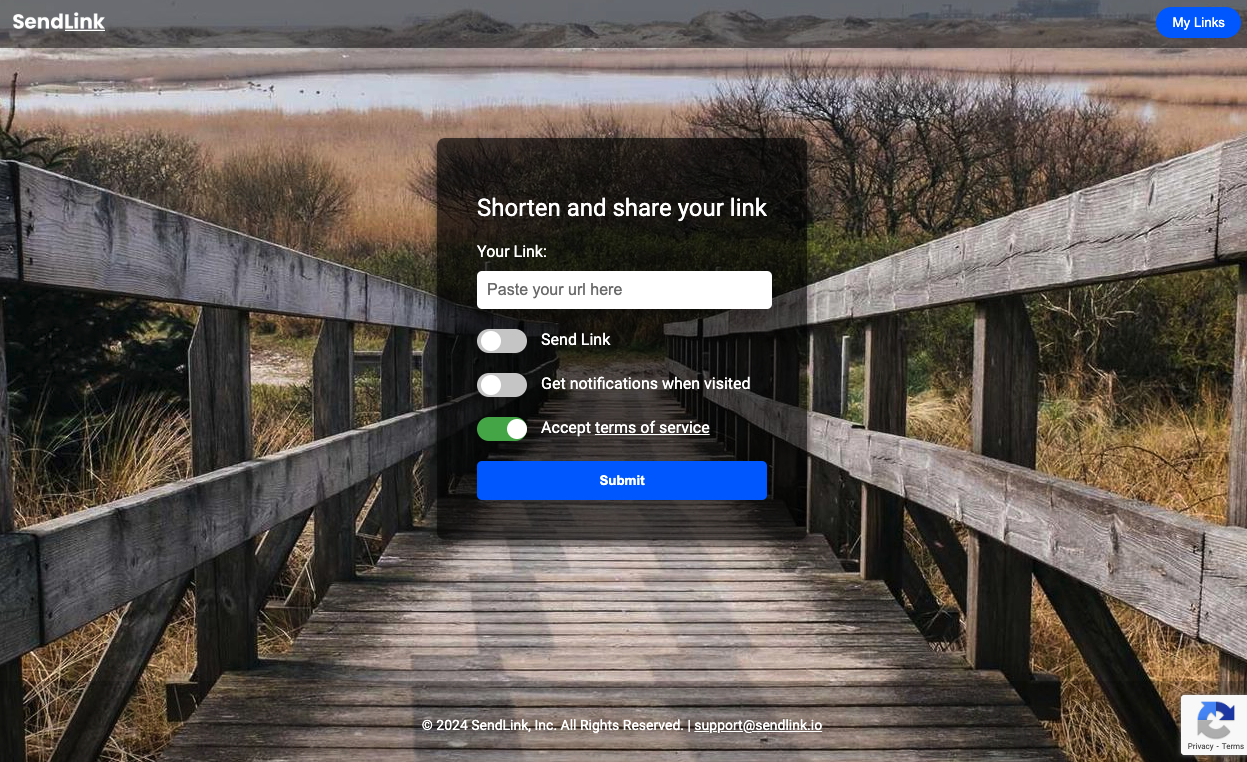
Task: Click the SendLink logo in header
Action: tap(58, 21)
